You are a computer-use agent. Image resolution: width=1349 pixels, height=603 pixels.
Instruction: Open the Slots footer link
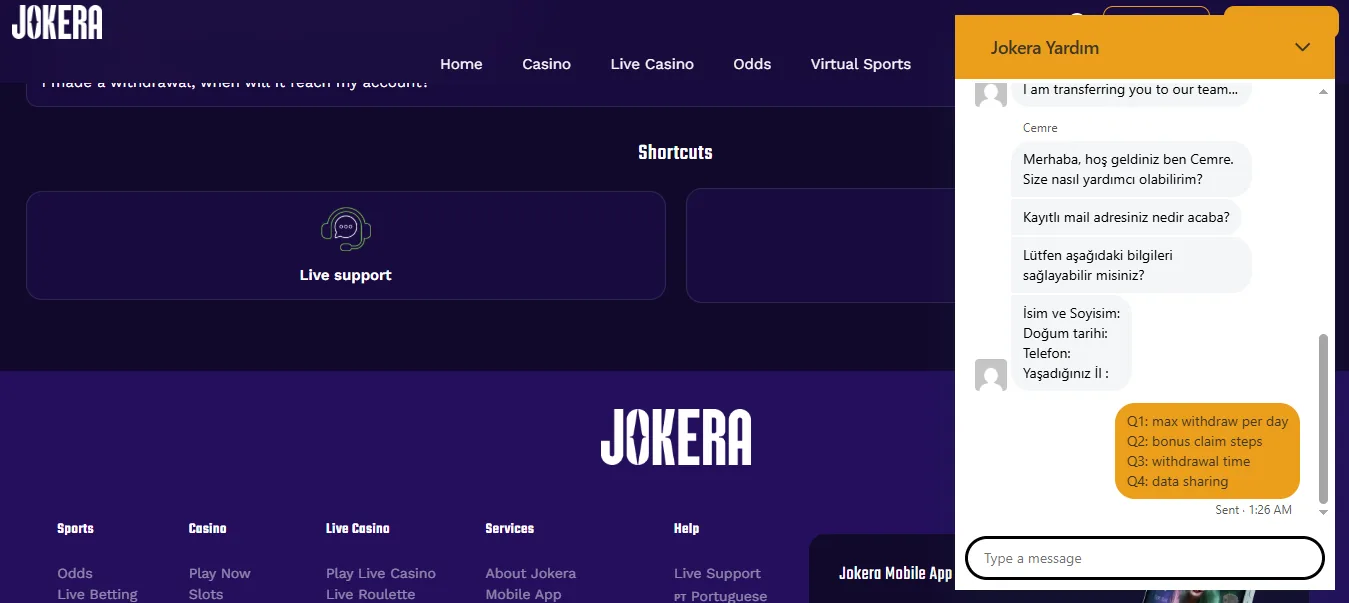pyautogui.click(x=206, y=594)
